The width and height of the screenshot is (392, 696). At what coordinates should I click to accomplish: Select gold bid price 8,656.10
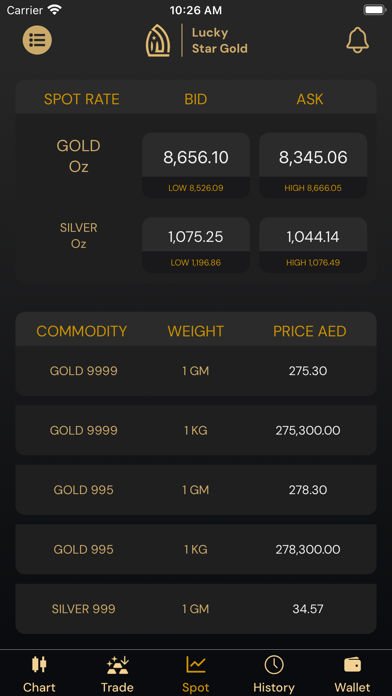pyautogui.click(x=196, y=158)
